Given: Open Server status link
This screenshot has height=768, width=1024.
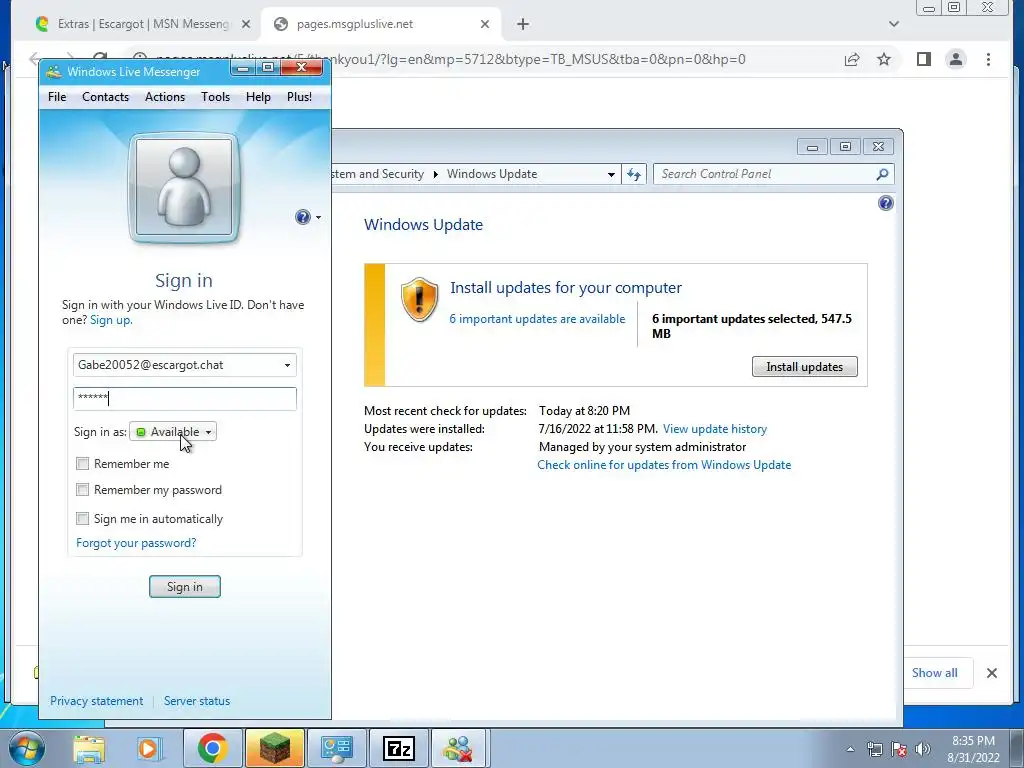Looking at the screenshot, I should (x=197, y=701).
